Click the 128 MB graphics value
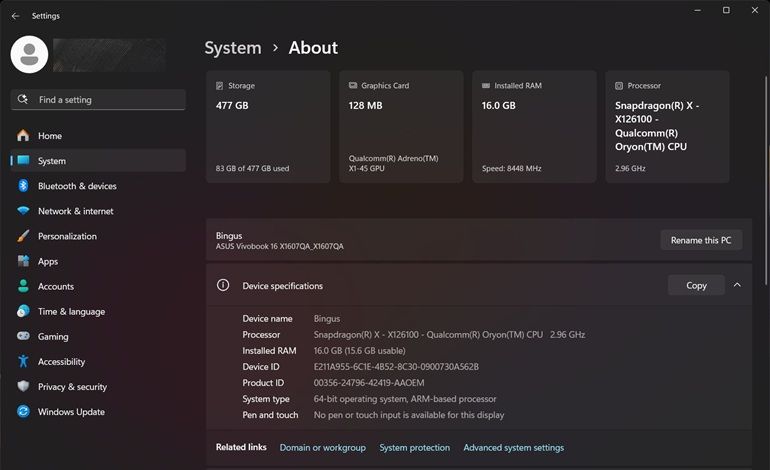This screenshot has width=770, height=470. point(365,105)
